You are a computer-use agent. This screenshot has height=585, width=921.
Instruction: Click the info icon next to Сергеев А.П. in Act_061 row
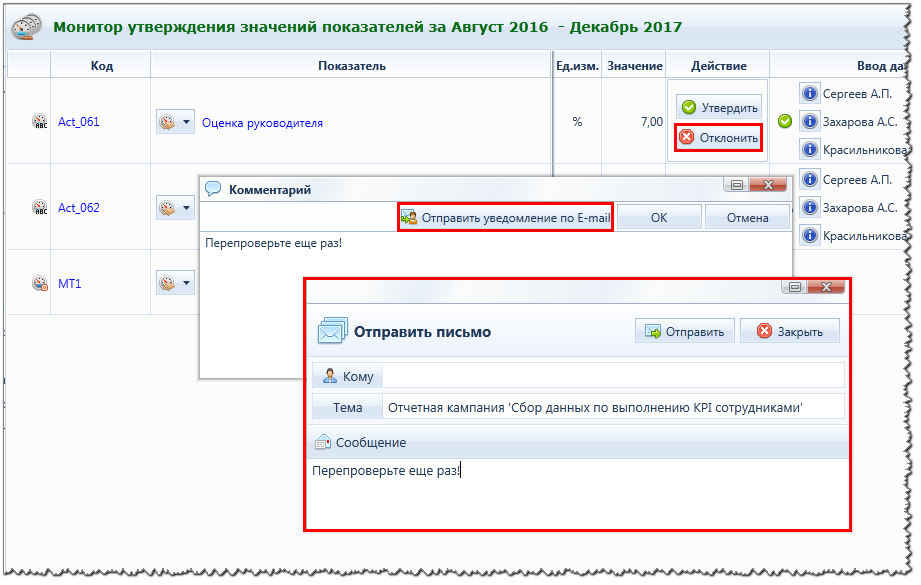pos(809,93)
